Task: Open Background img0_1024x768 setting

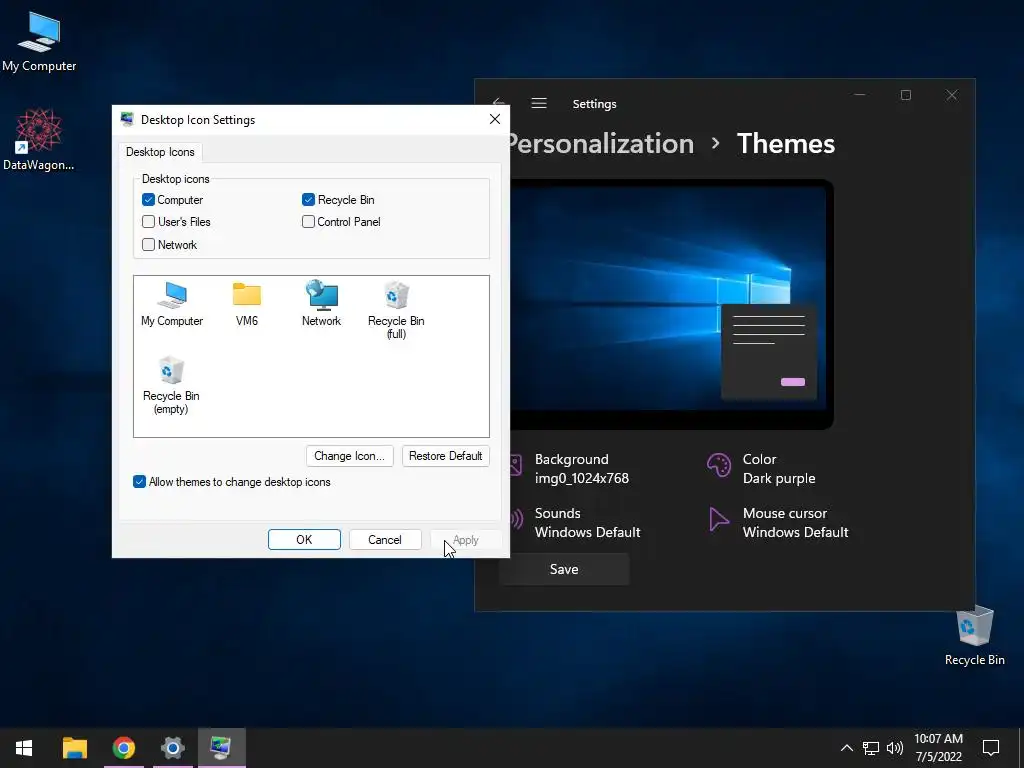Action: pyautogui.click(x=569, y=468)
